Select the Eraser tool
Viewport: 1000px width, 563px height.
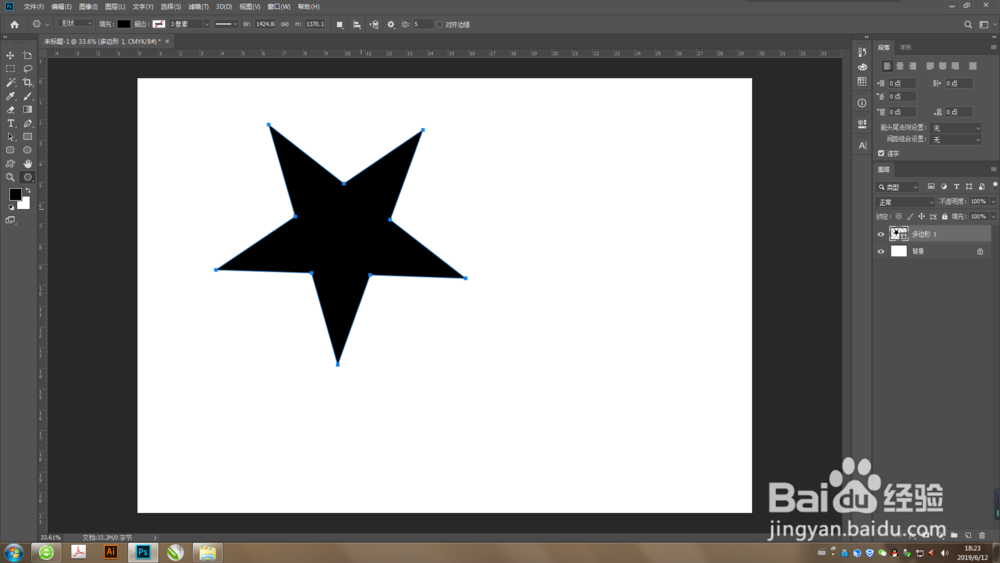[10, 110]
